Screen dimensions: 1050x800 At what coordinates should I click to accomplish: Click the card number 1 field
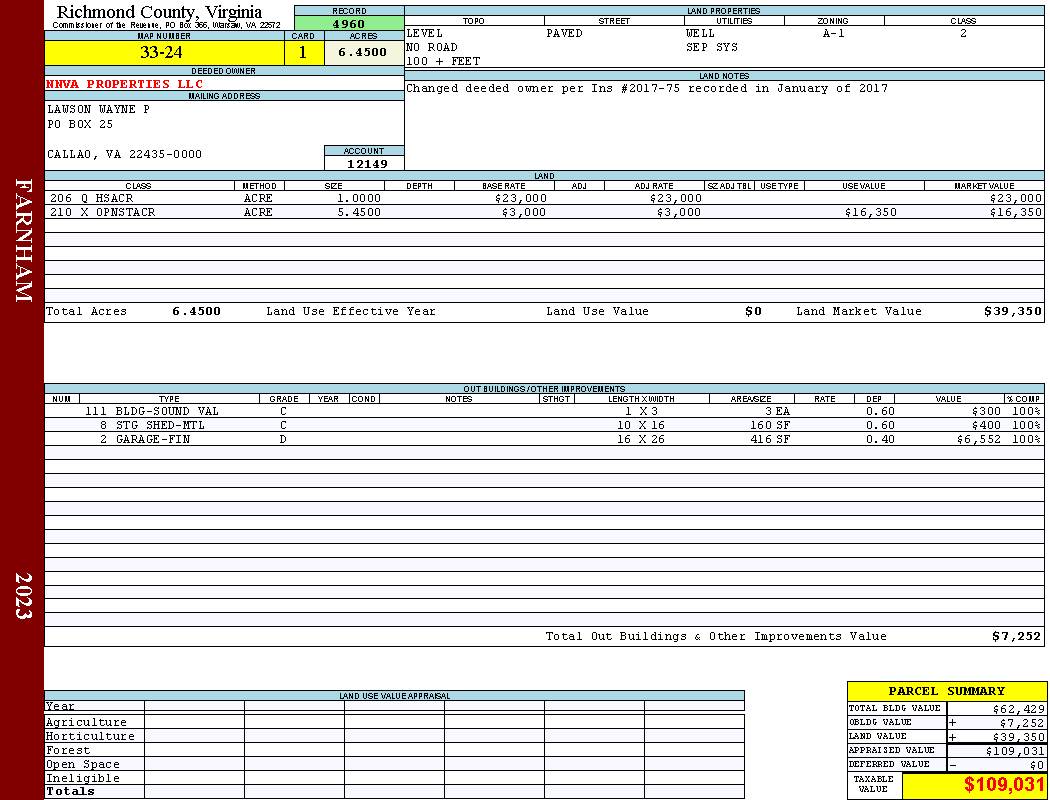pyautogui.click(x=303, y=52)
